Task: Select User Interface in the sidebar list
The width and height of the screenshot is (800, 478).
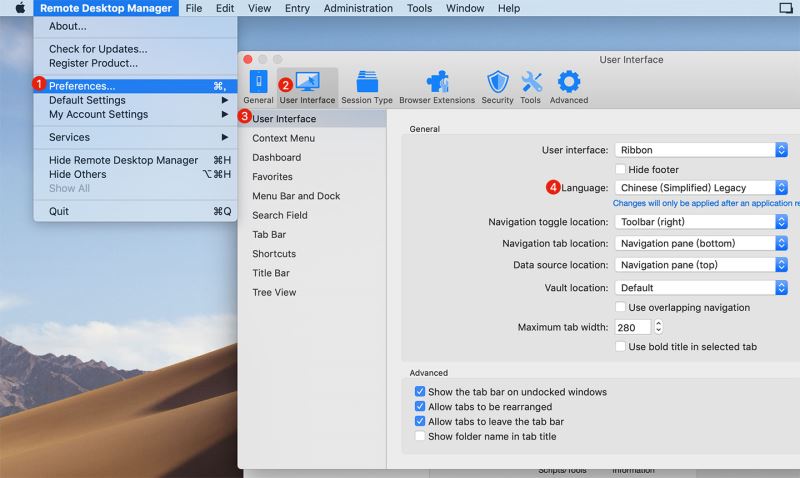Action: click(x=312, y=119)
